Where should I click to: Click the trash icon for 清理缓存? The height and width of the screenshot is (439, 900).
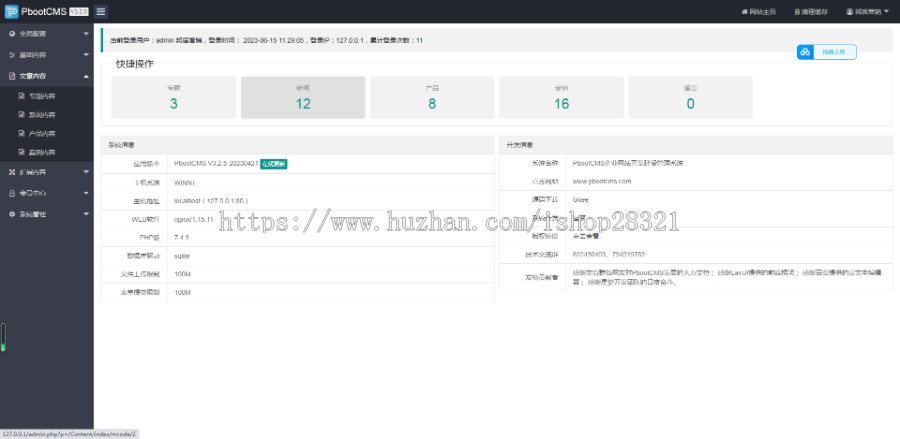tap(797, 11)
